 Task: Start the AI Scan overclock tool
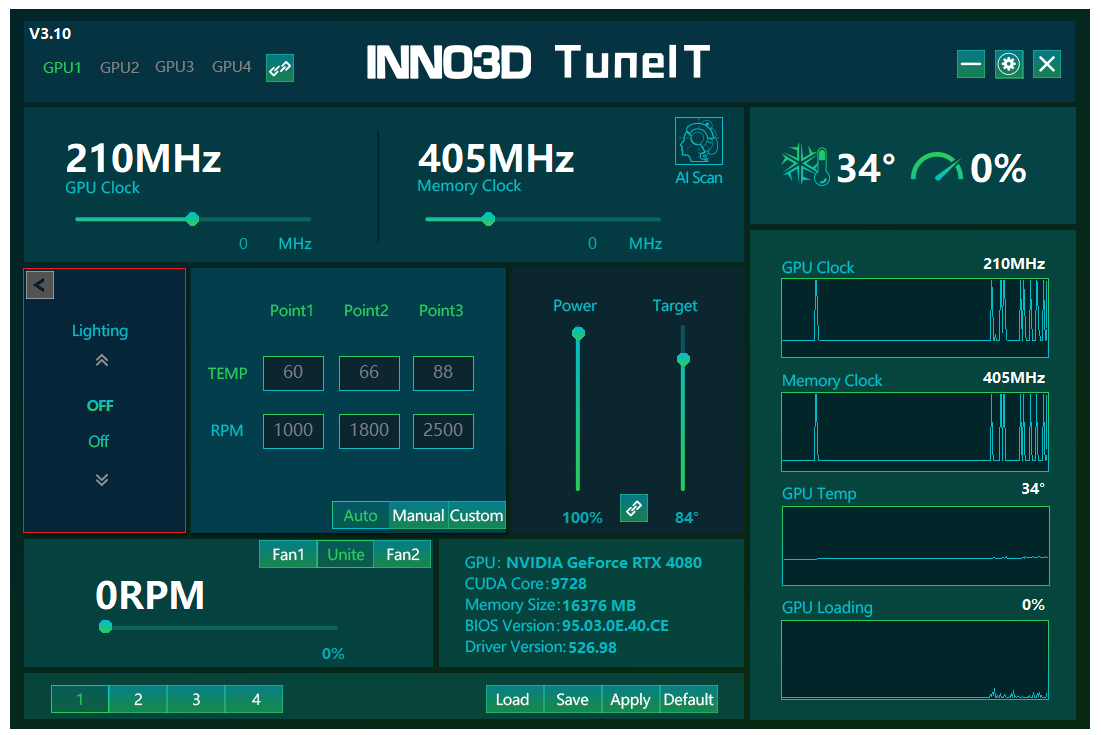[x=699, y=151]
